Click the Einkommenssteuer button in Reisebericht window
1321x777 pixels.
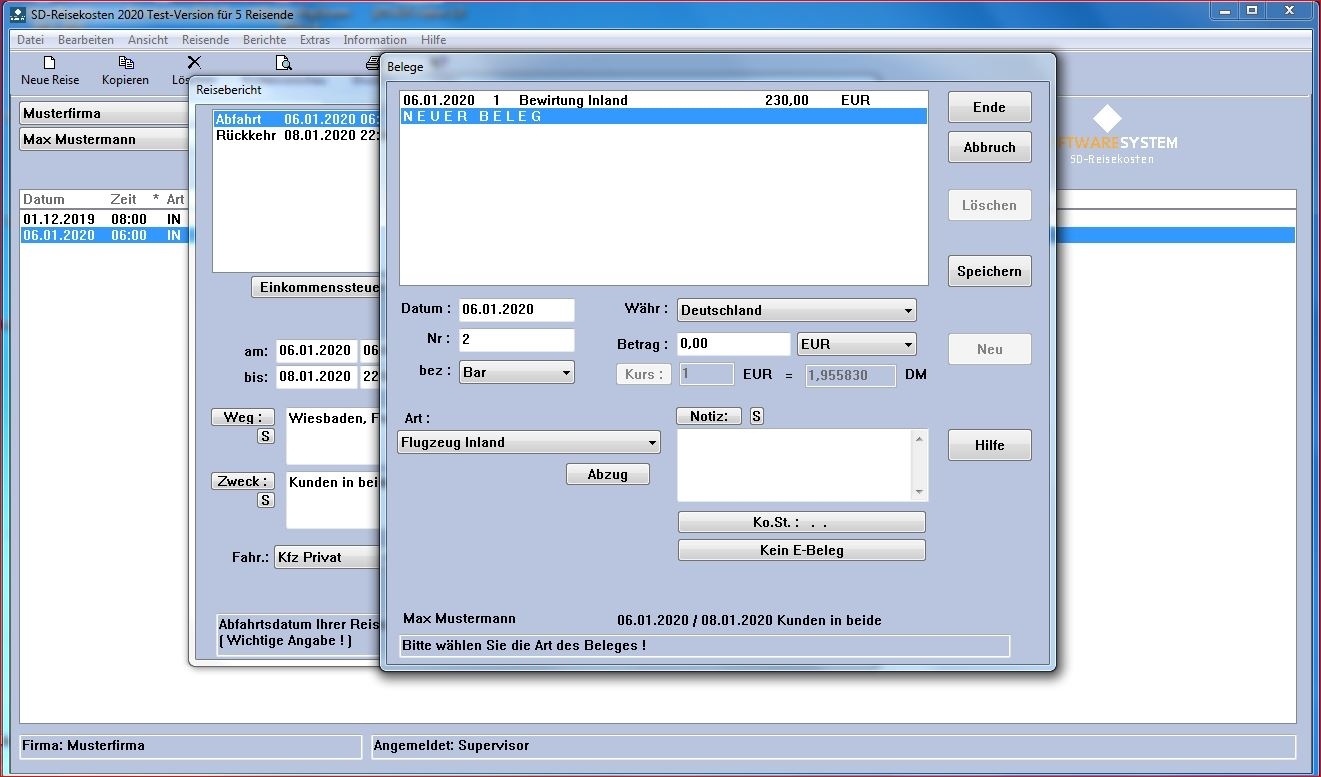(316, 287)
